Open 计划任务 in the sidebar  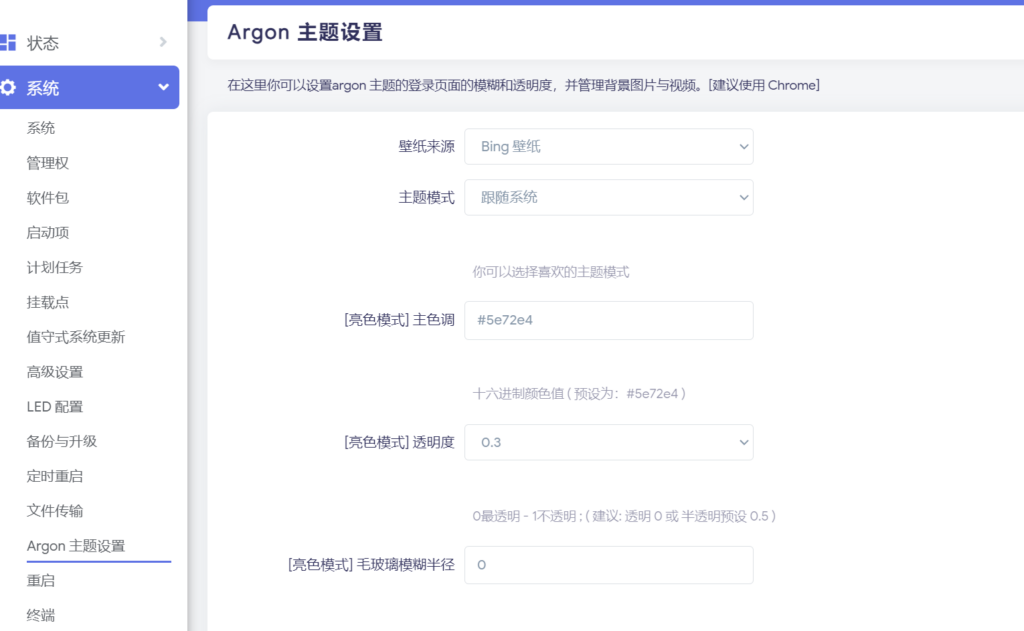tap(55, 267)
